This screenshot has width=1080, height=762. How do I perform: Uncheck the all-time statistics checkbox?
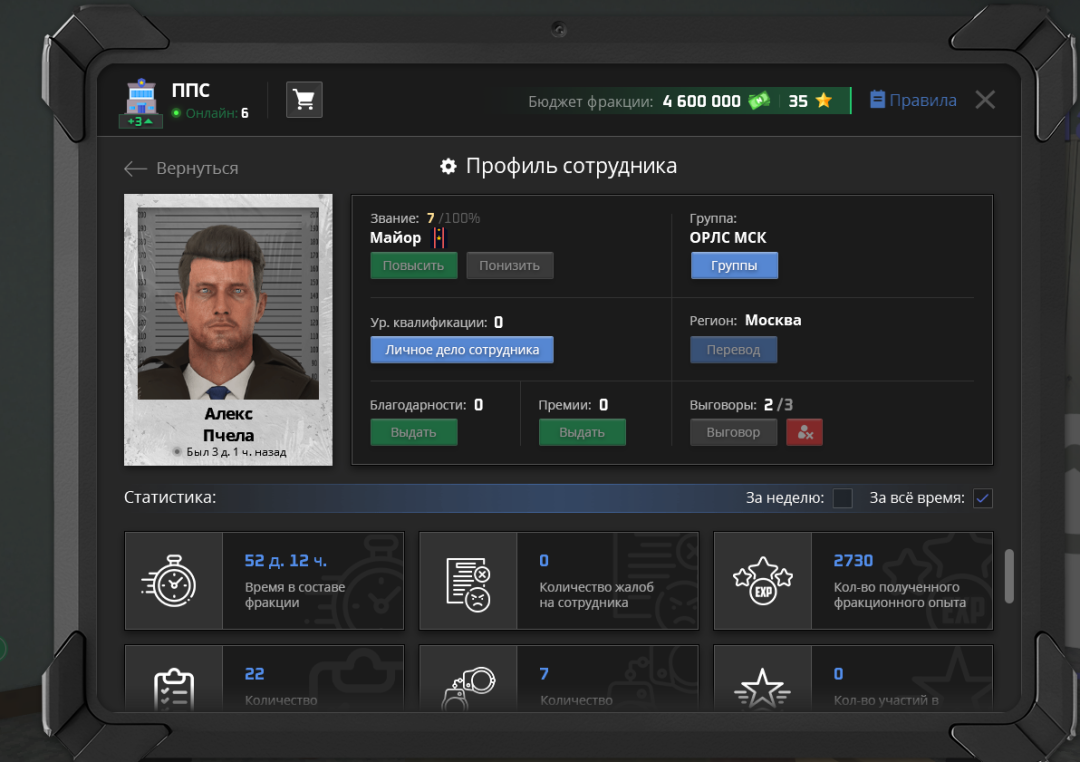[983, 498]
